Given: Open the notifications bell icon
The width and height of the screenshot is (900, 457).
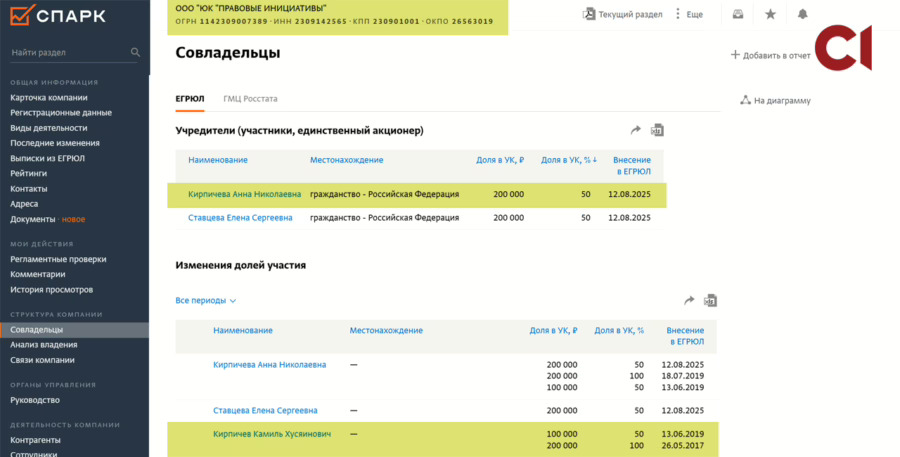Looking at the screenshot, I should 802,14.
